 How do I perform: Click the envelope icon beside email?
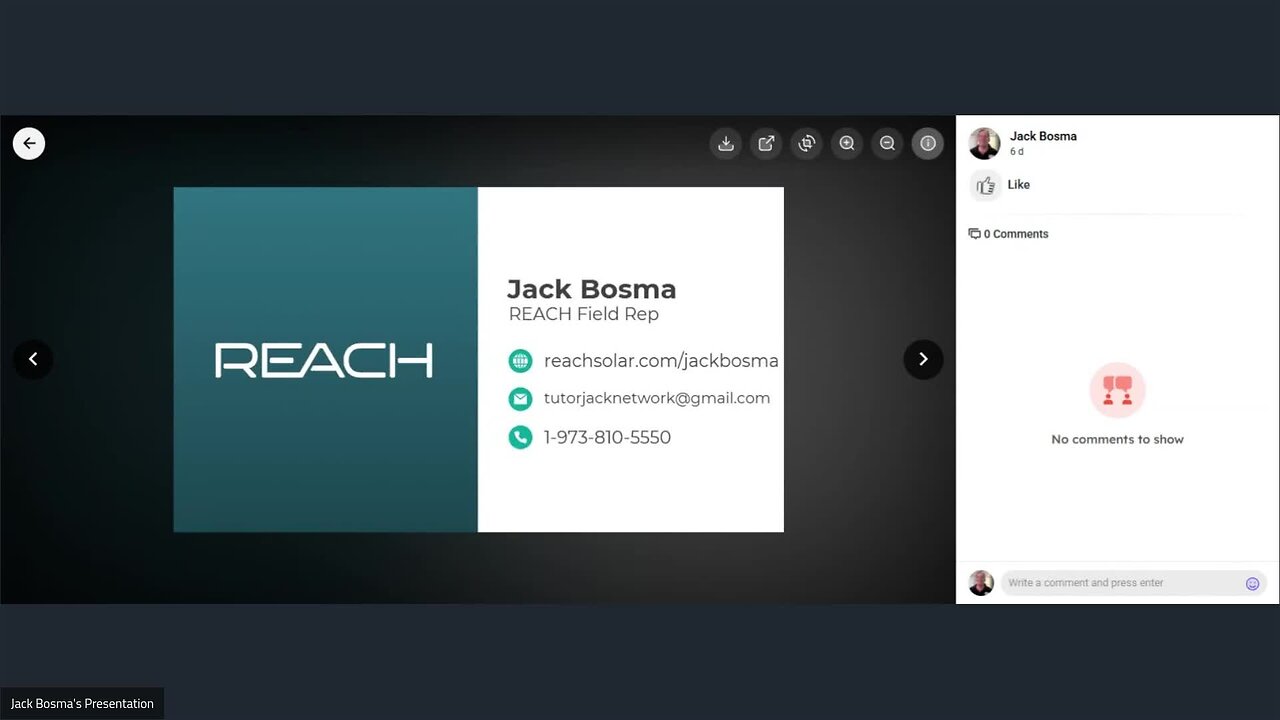(x=520, y=399)
